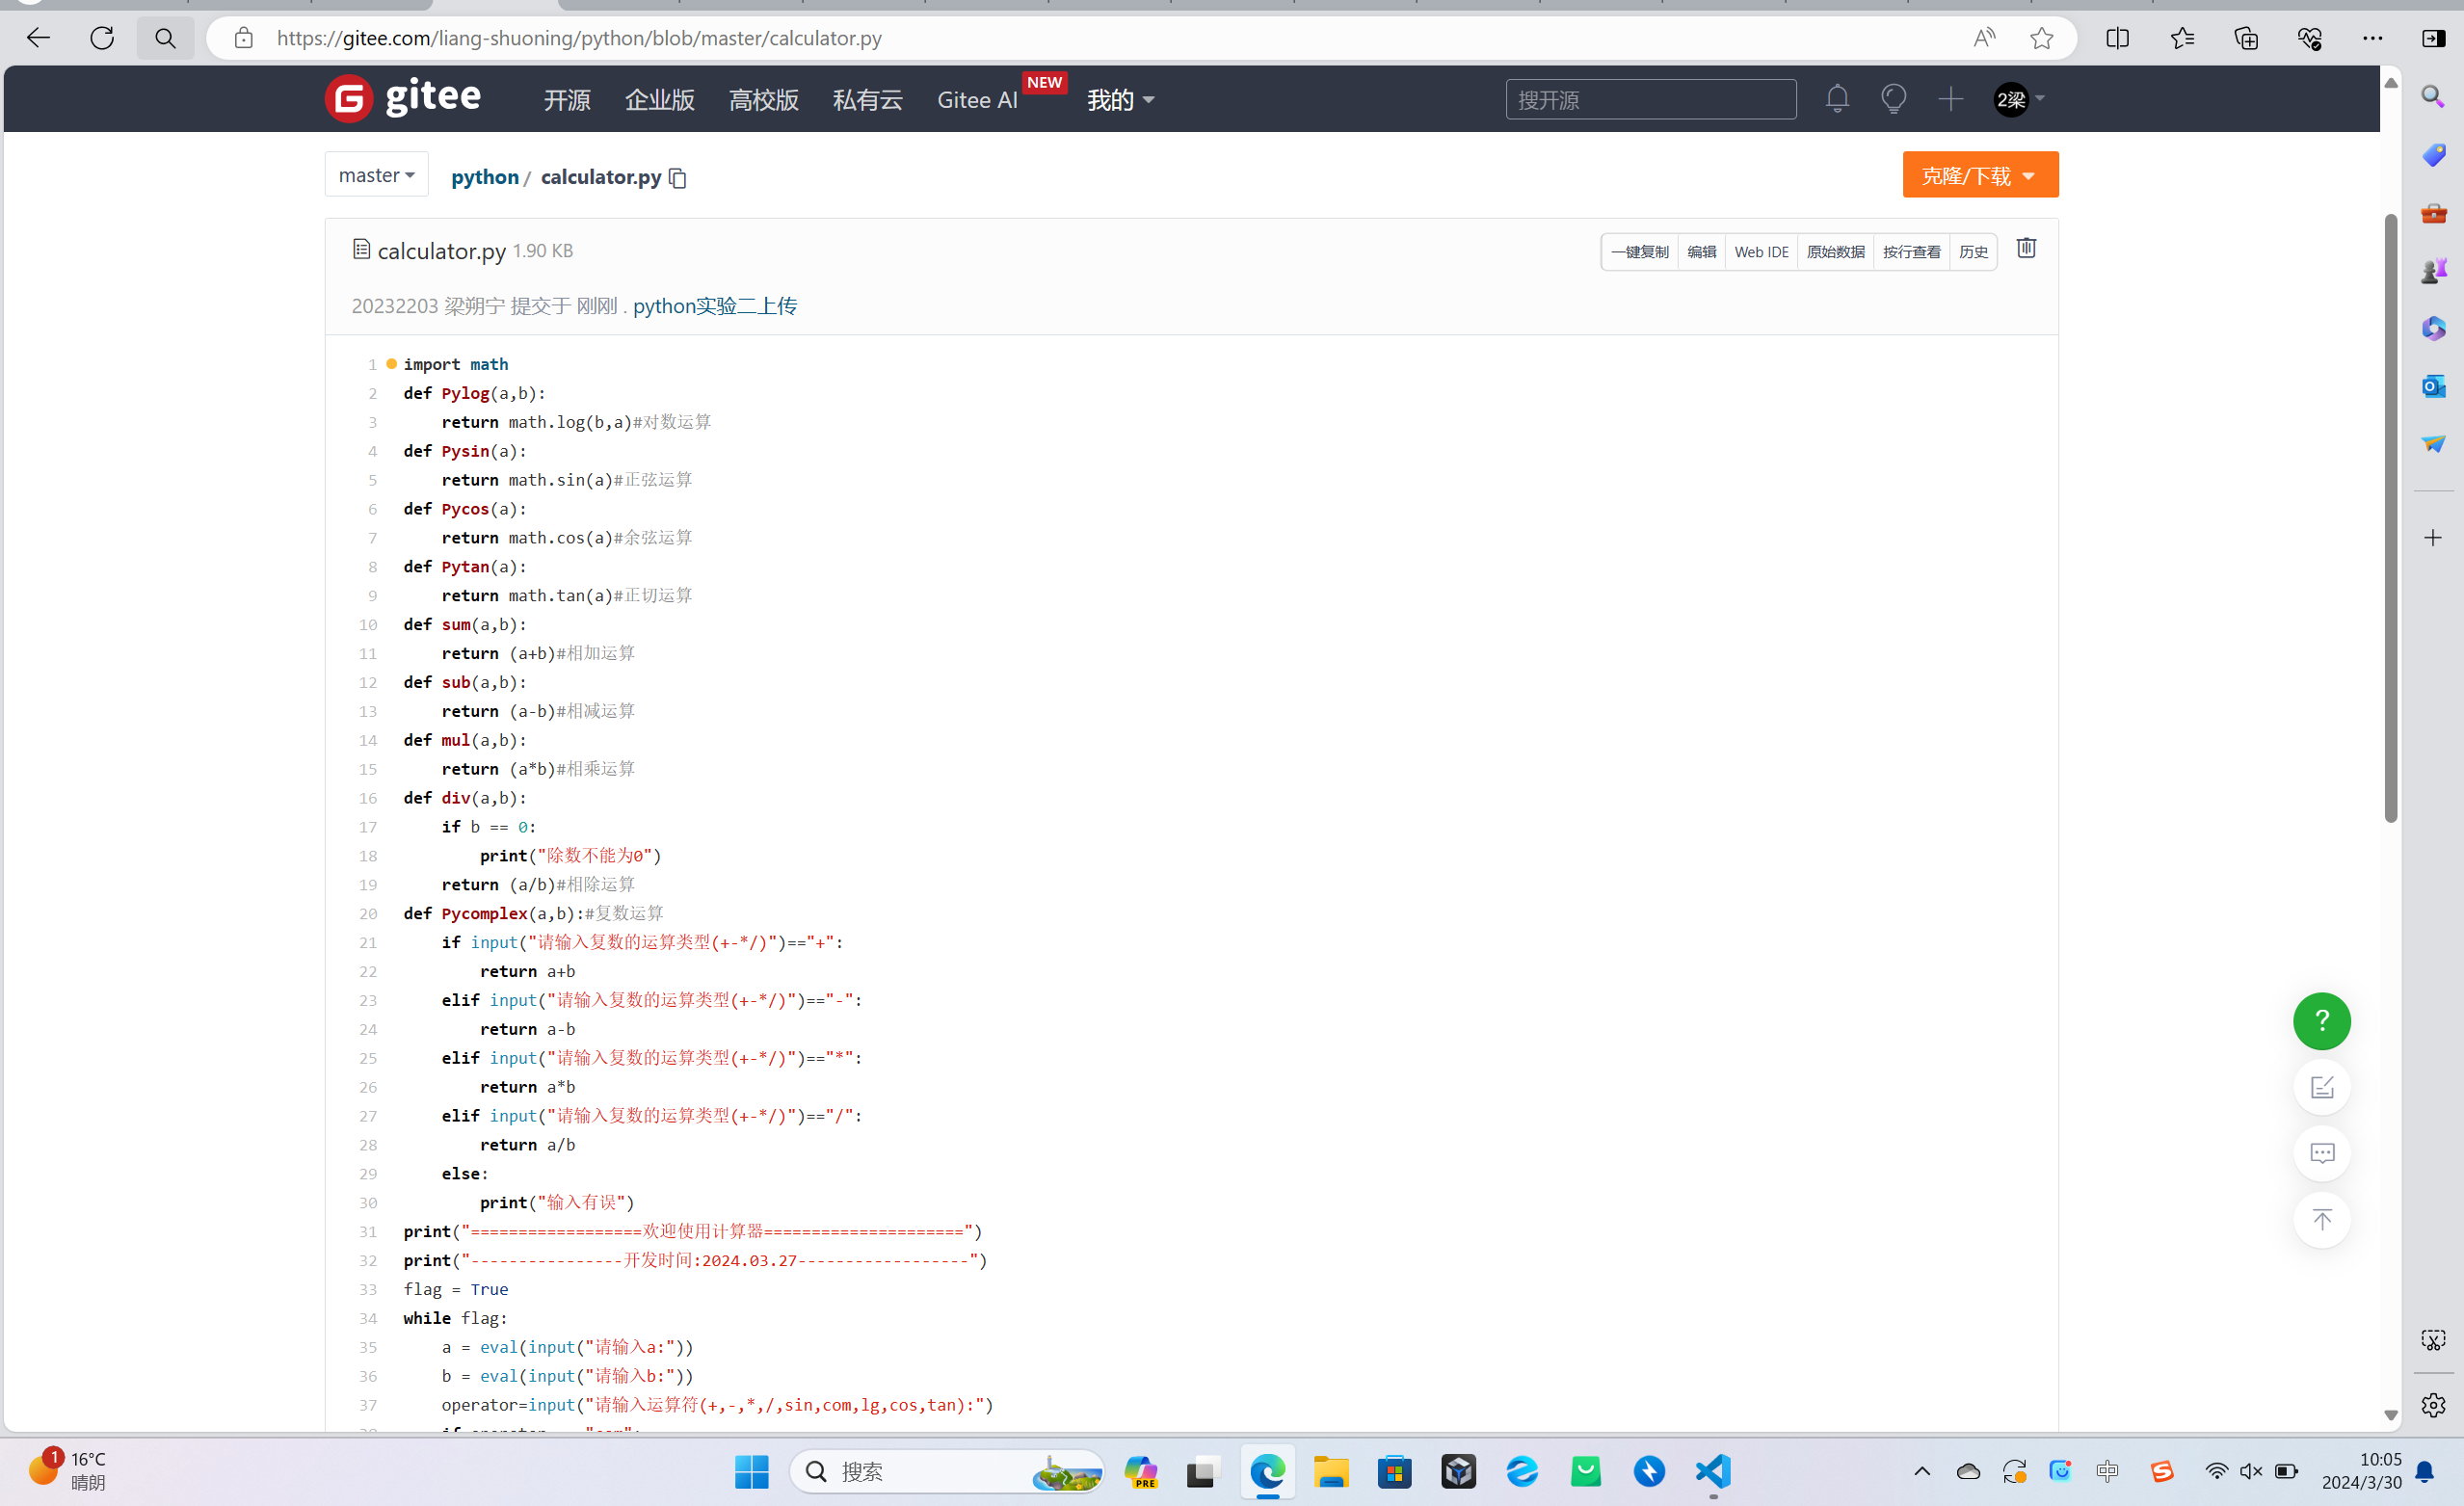The image size is (2464, 1506).
Task: Open the 企业版 nav menu item
Action: pos(659,100)
